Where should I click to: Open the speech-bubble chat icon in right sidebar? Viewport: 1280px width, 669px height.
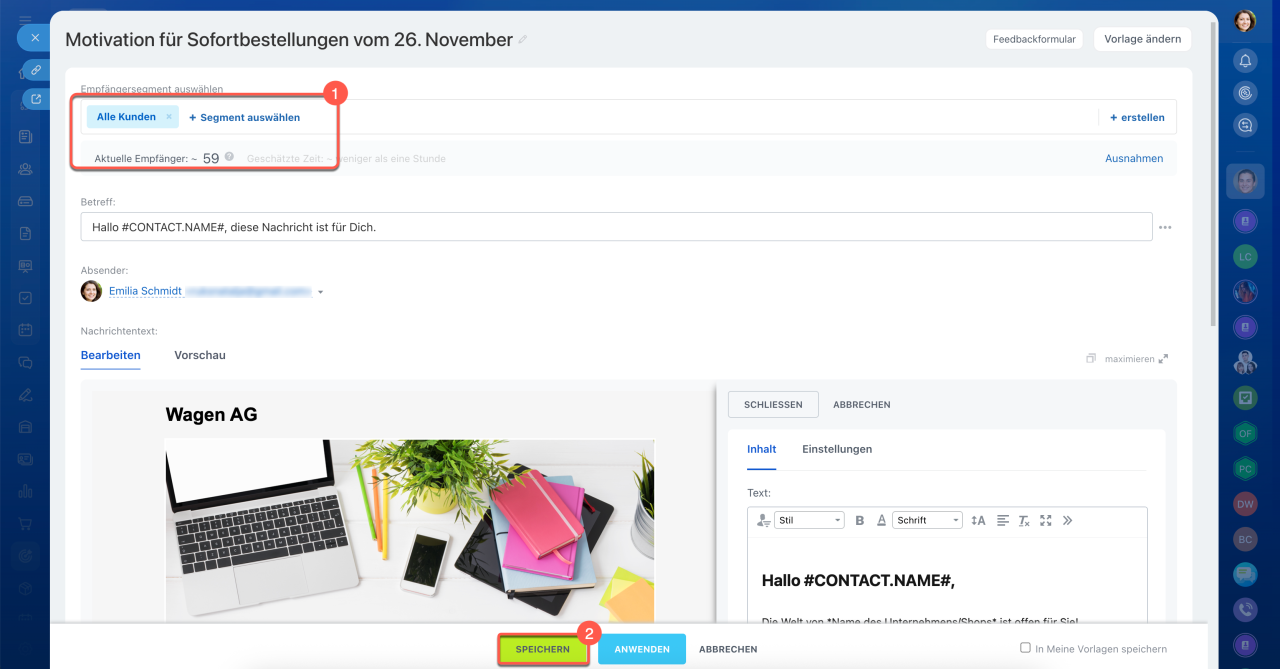coord(1245,574)
